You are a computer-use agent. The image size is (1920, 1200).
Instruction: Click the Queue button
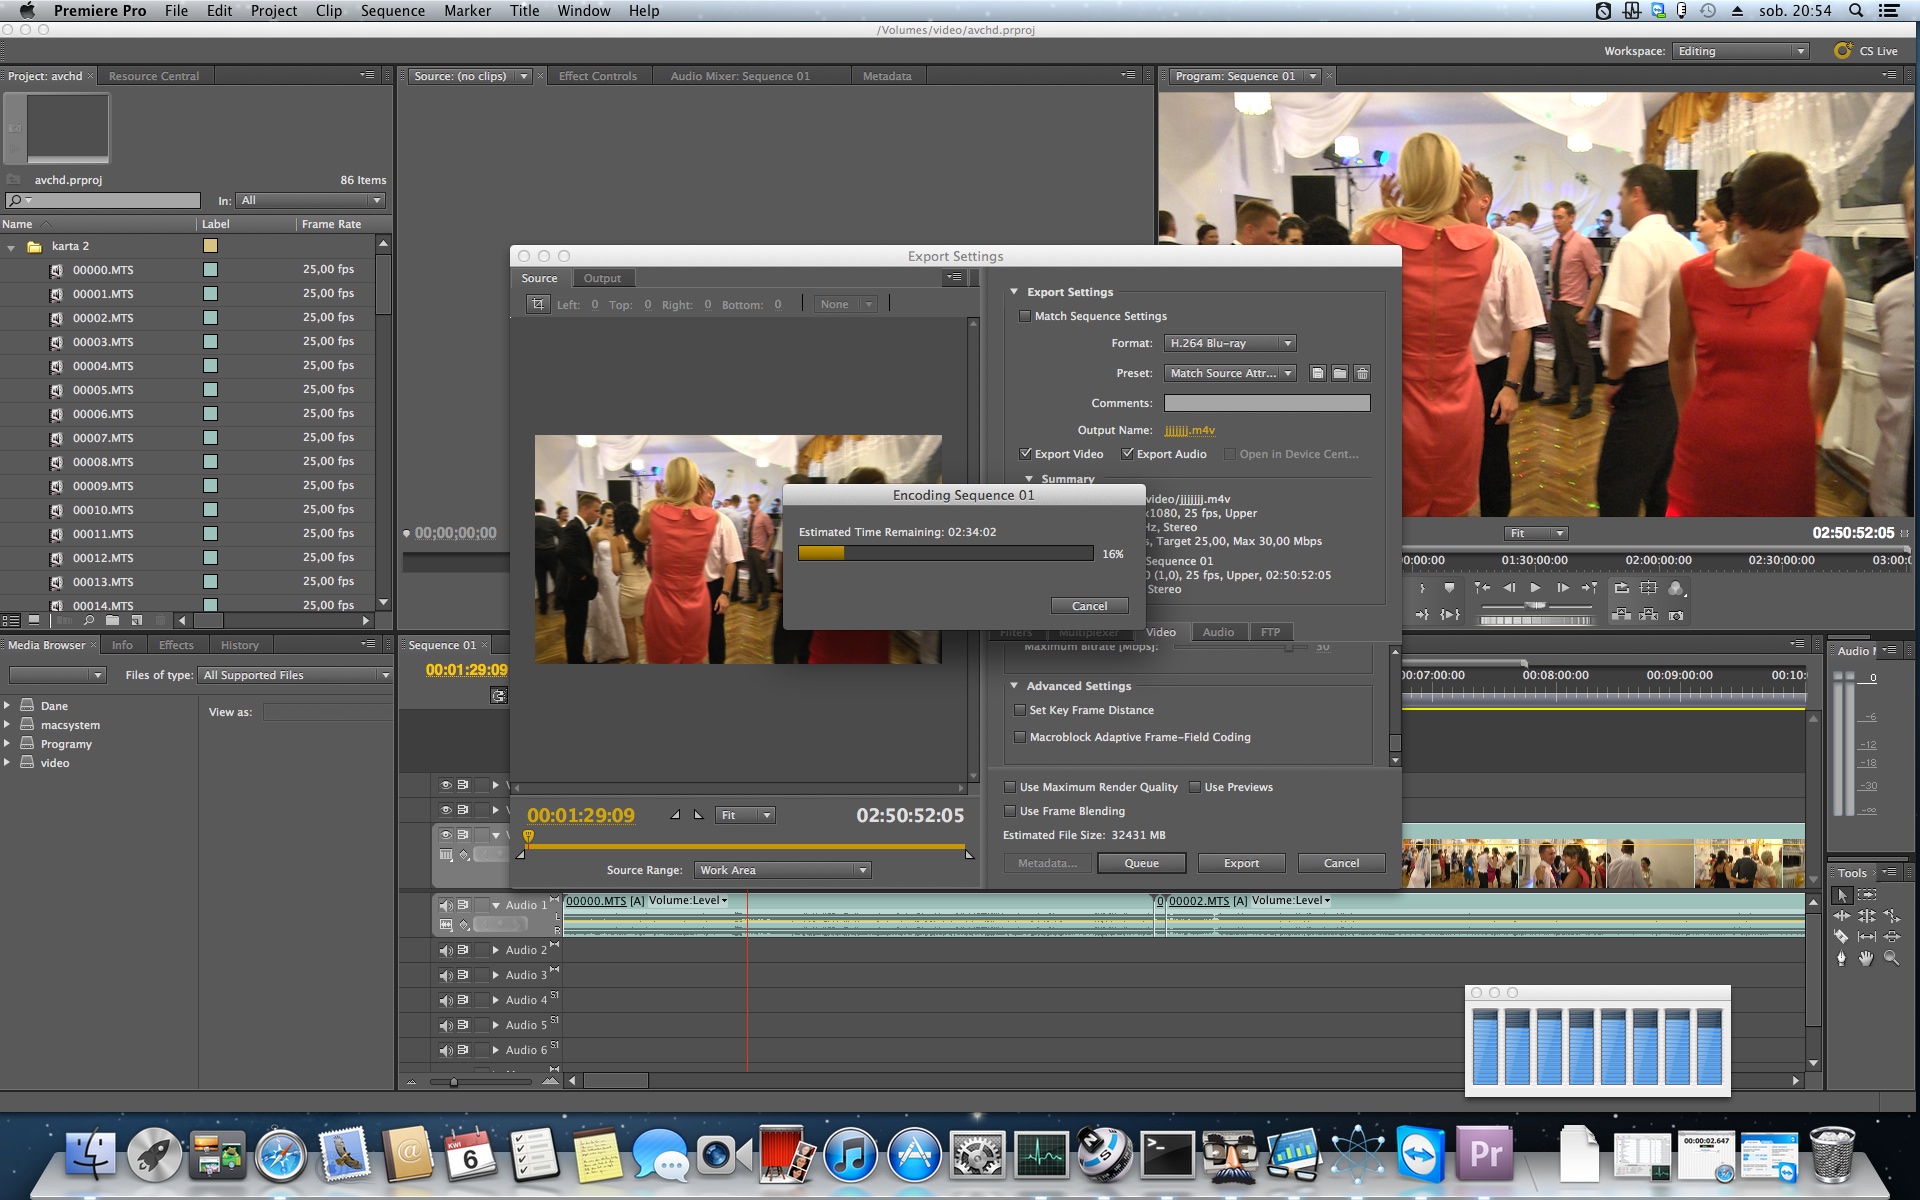pyautogui.click(x=1141, y=863)
